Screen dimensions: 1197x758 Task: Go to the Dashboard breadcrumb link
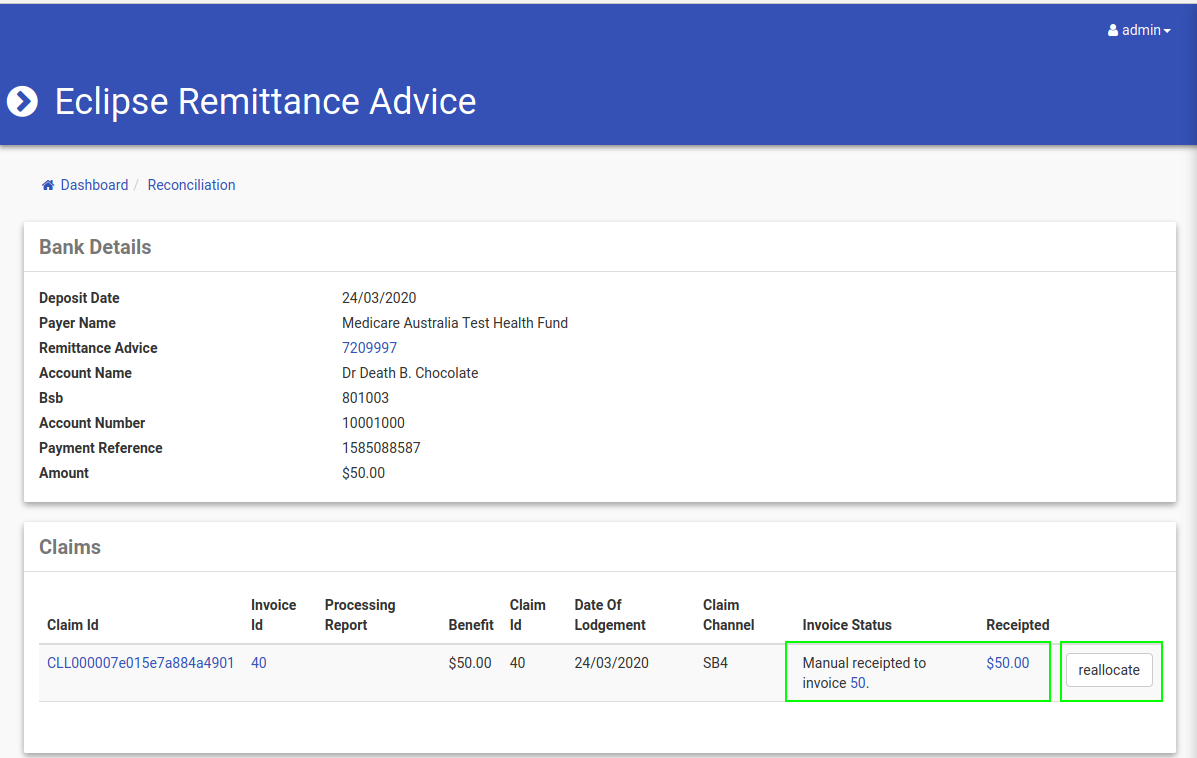pyautogui.click(x=94, y=185)
